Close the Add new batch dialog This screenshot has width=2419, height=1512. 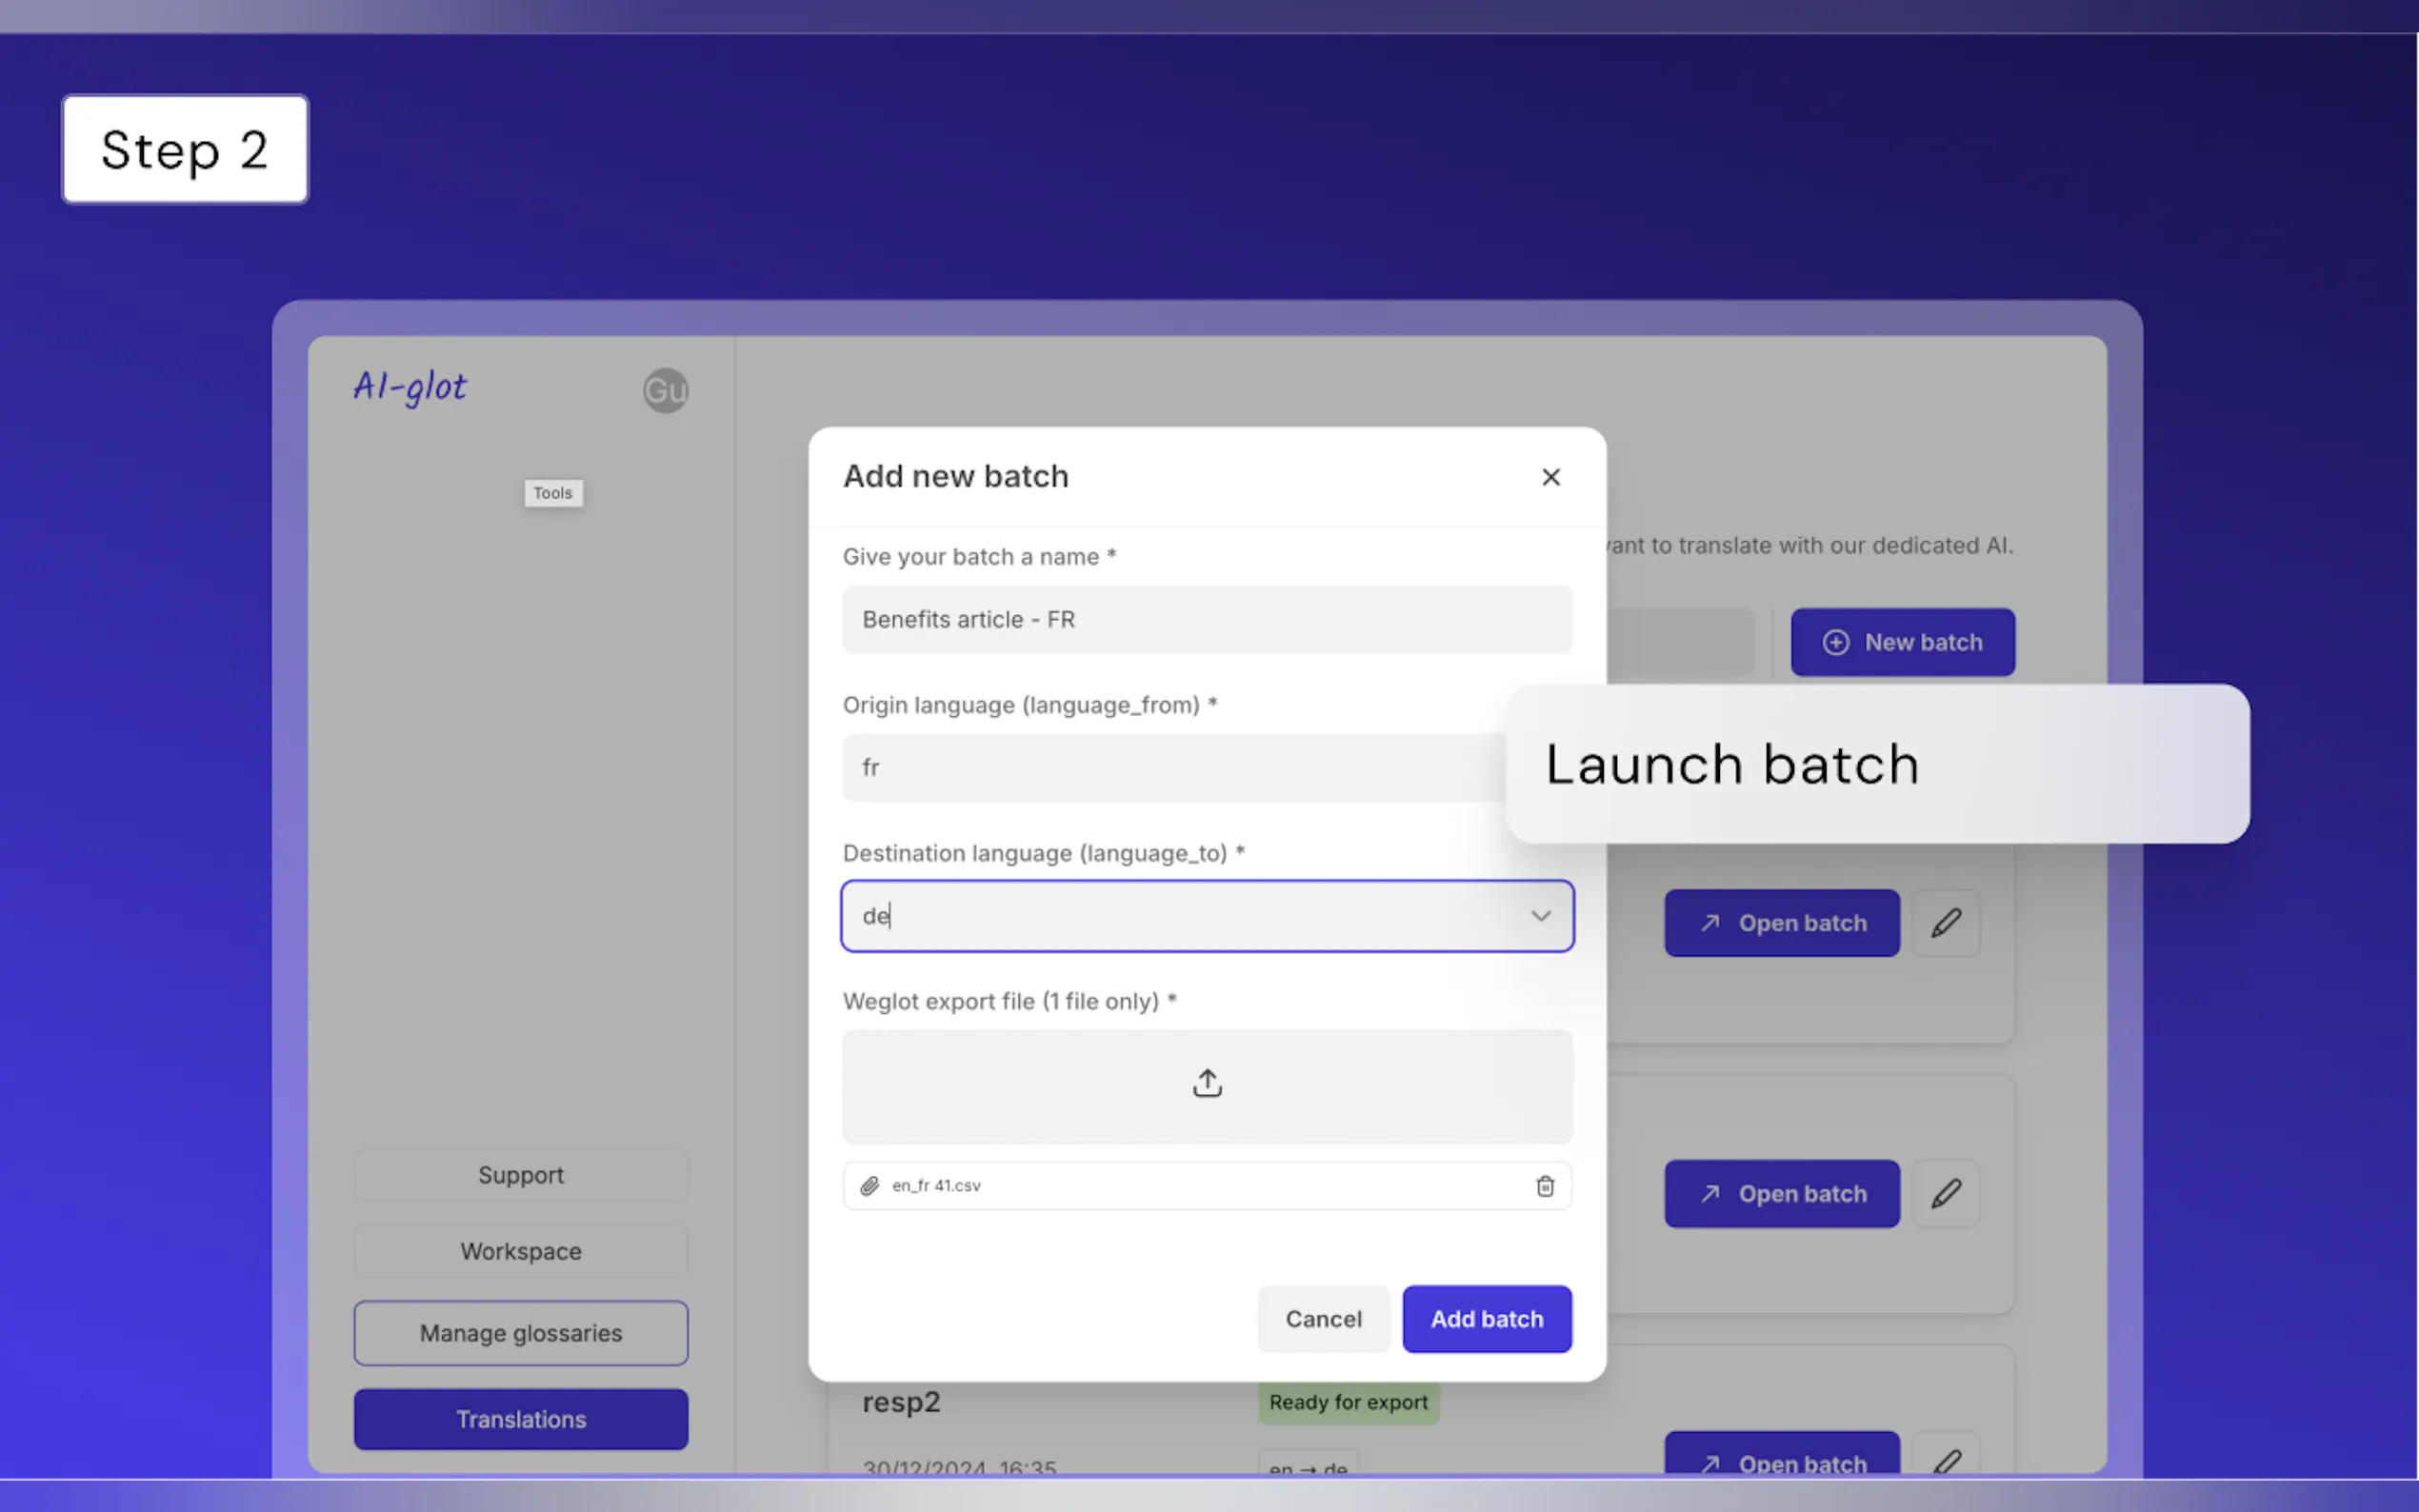click(x=1550, y=477)
